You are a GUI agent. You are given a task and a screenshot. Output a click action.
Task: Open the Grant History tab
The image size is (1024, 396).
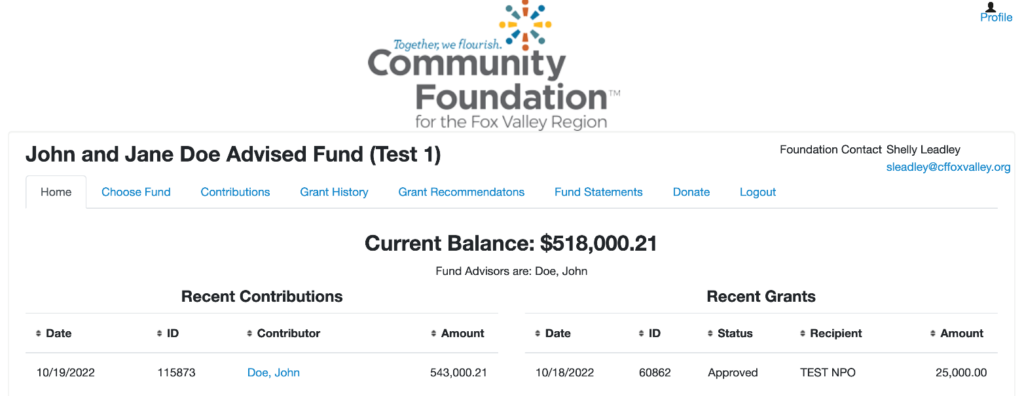click(x=334, y=192)
